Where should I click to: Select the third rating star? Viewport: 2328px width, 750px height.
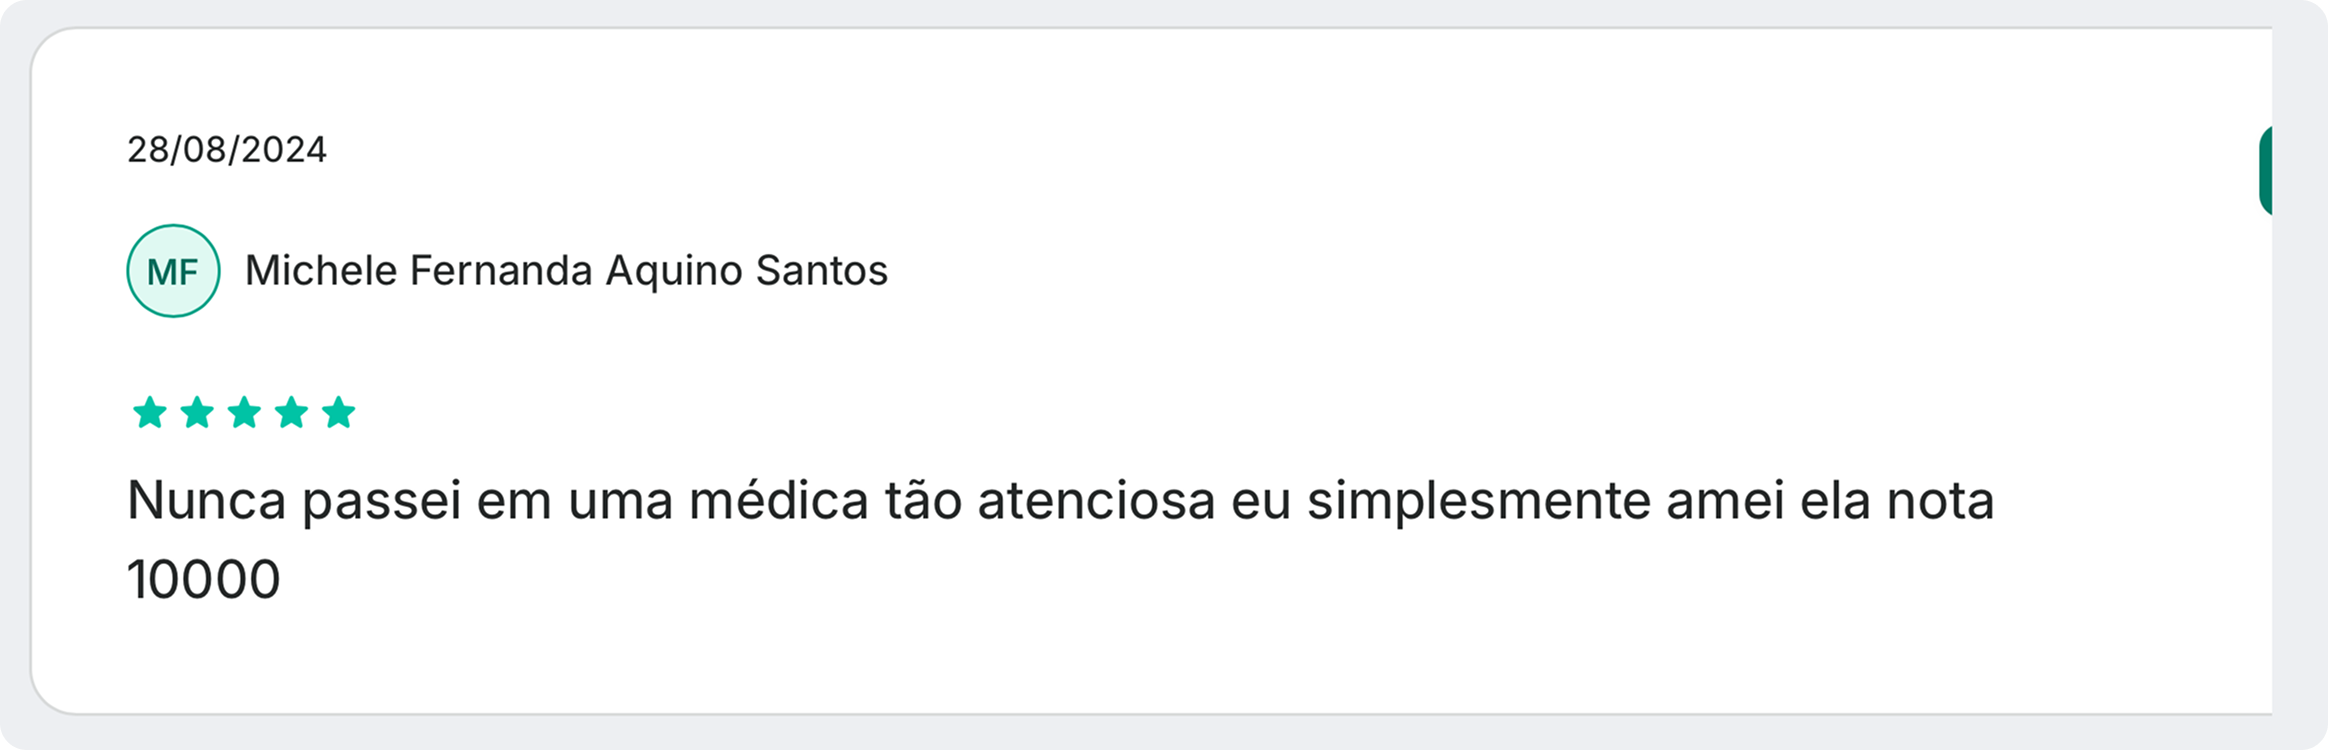(x=244, y=412)
